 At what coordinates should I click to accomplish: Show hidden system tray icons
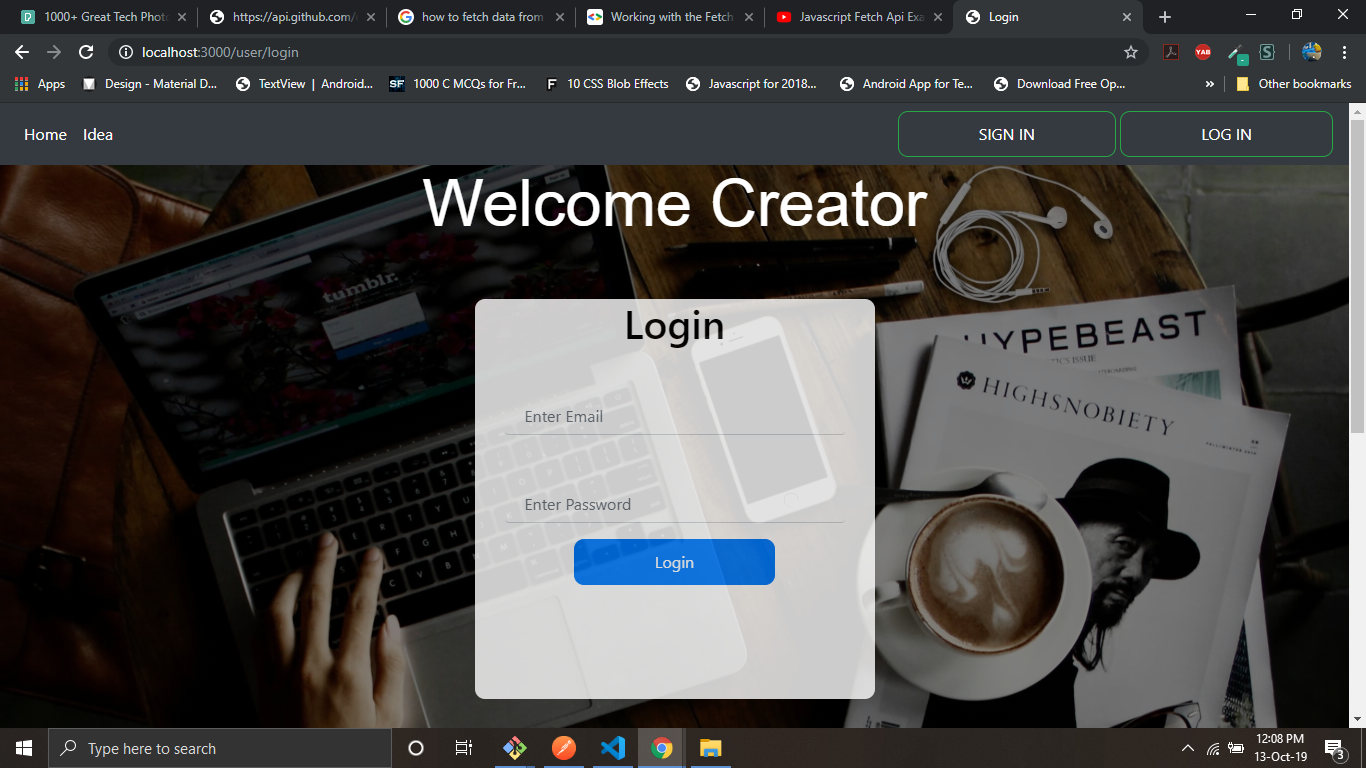point(1188,748)
